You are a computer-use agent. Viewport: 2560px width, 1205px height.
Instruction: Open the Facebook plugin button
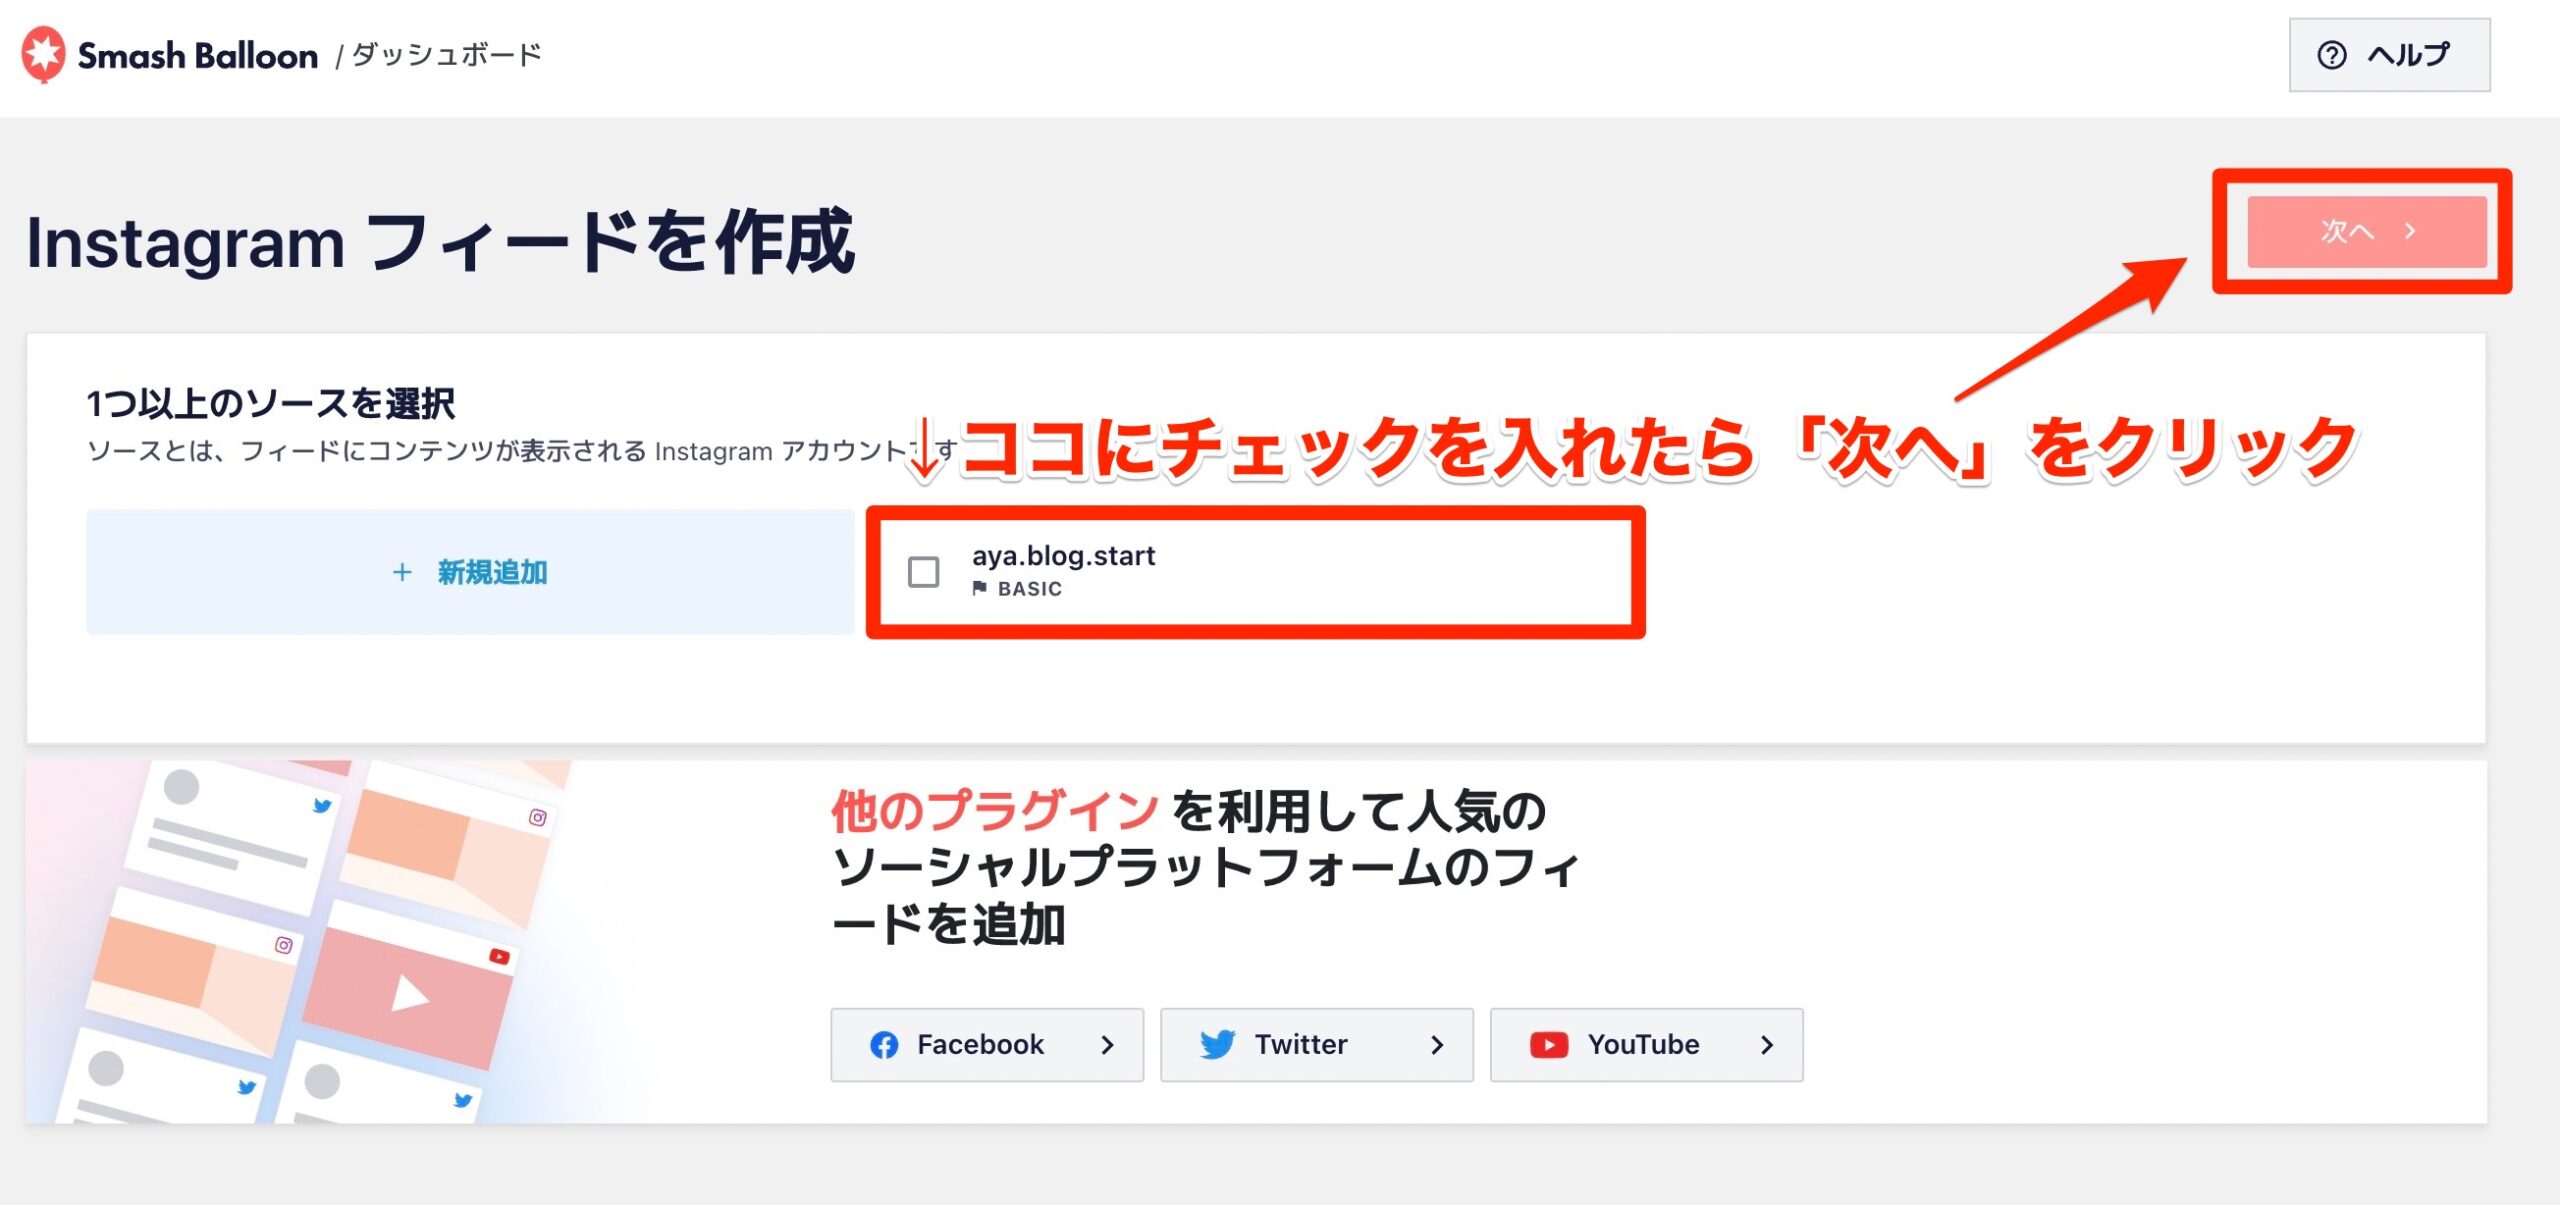click(987, 1044)
